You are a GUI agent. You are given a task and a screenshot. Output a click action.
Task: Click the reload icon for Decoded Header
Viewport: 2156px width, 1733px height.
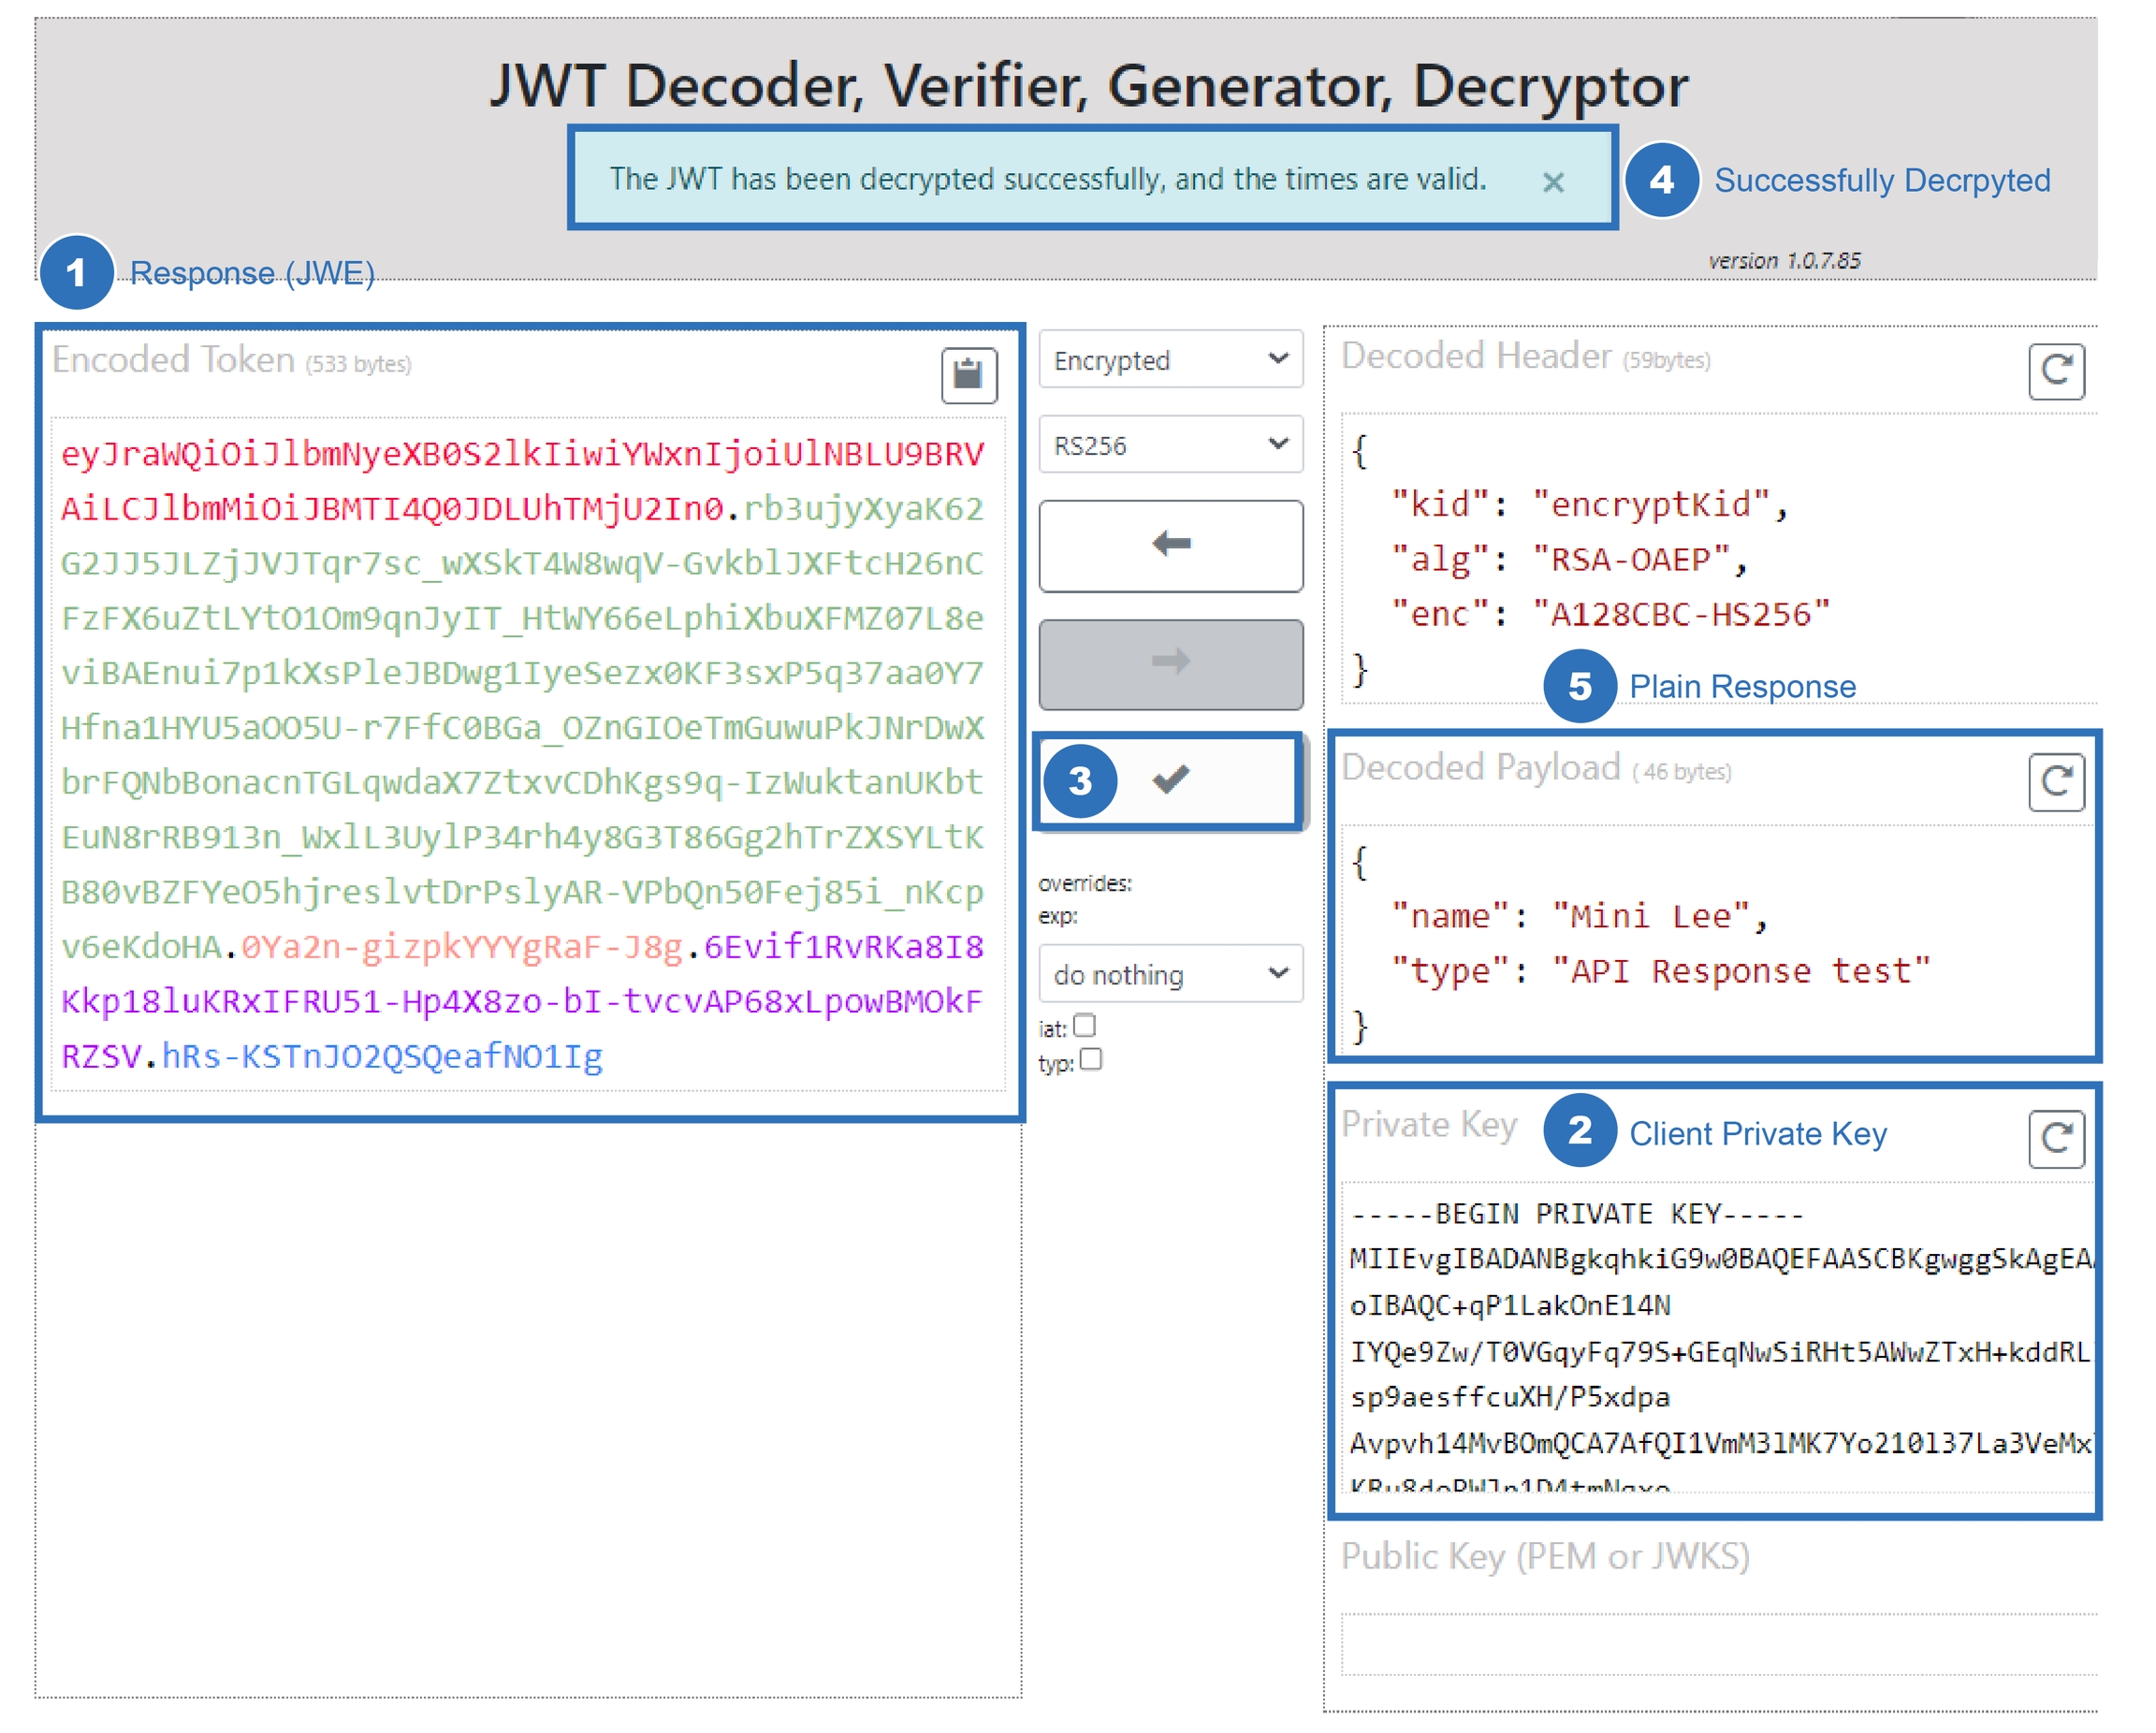tap(2055, 371)
